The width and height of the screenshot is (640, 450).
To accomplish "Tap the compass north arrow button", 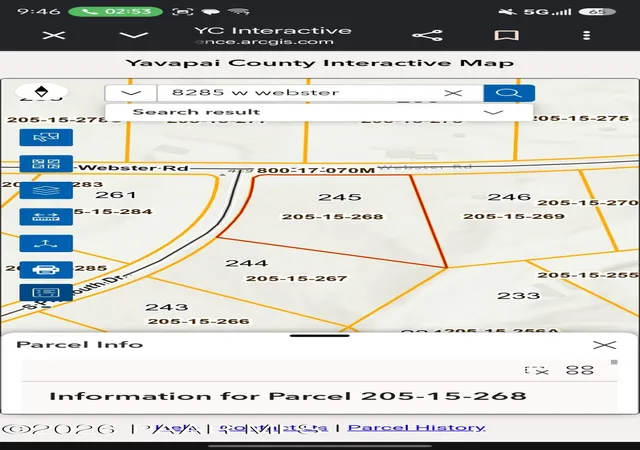I will click(41, 91).
